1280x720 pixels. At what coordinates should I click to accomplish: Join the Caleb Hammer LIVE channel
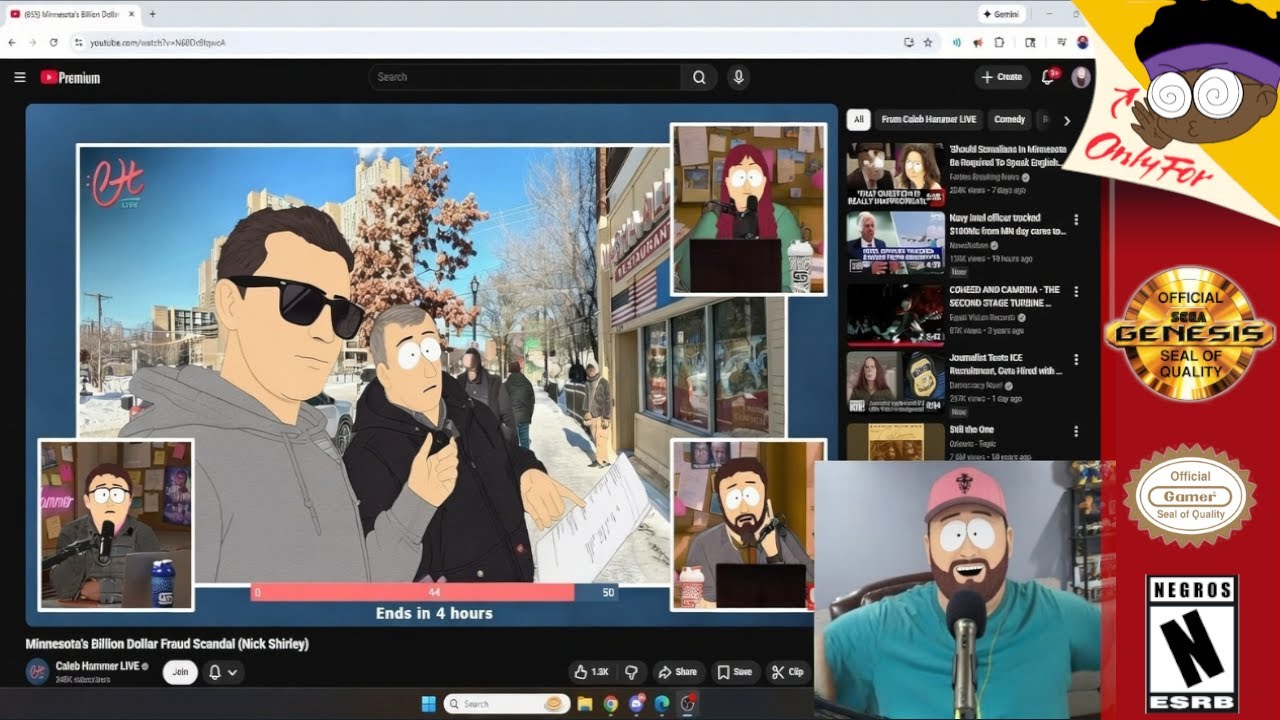click(180, 672)
